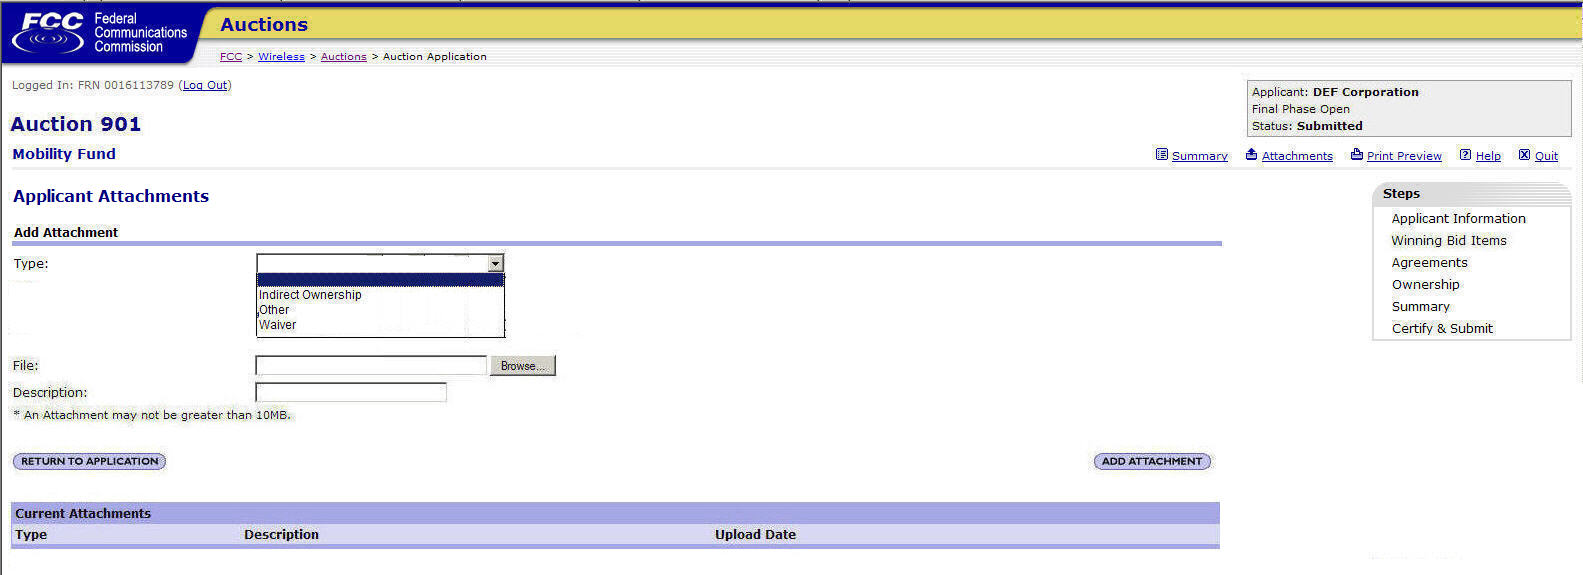This screenshot has height=575, width=1583.
Task: Open Certify & Submit step
Action: click(1442, 328)
